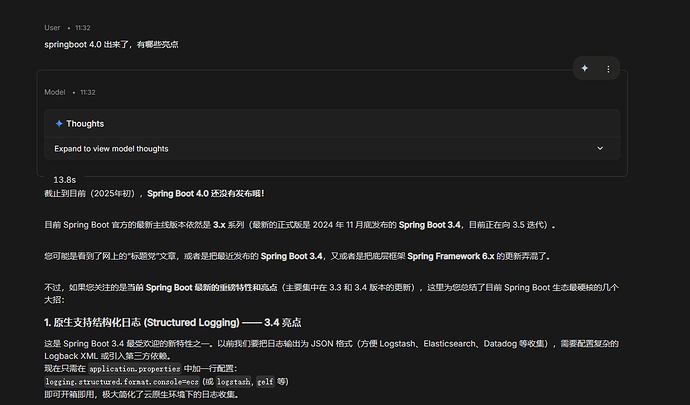Click the user message timestamp 11:32

point(83,28)
